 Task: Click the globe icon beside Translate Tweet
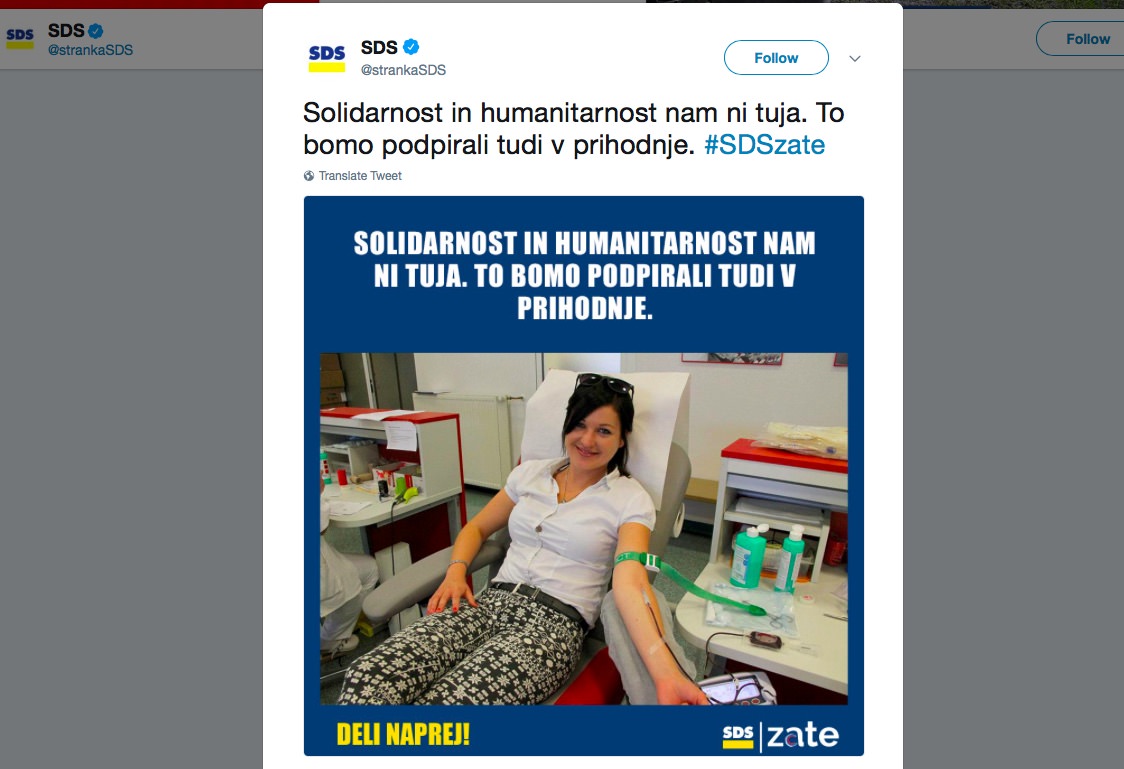(x=309, y=176)
